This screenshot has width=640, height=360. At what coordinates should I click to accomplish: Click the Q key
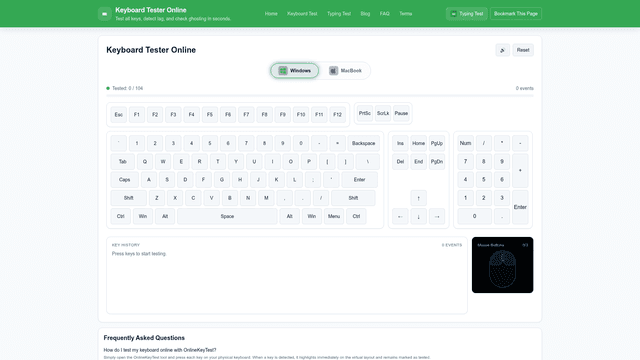pyautogui.click(x=144, y=162)
